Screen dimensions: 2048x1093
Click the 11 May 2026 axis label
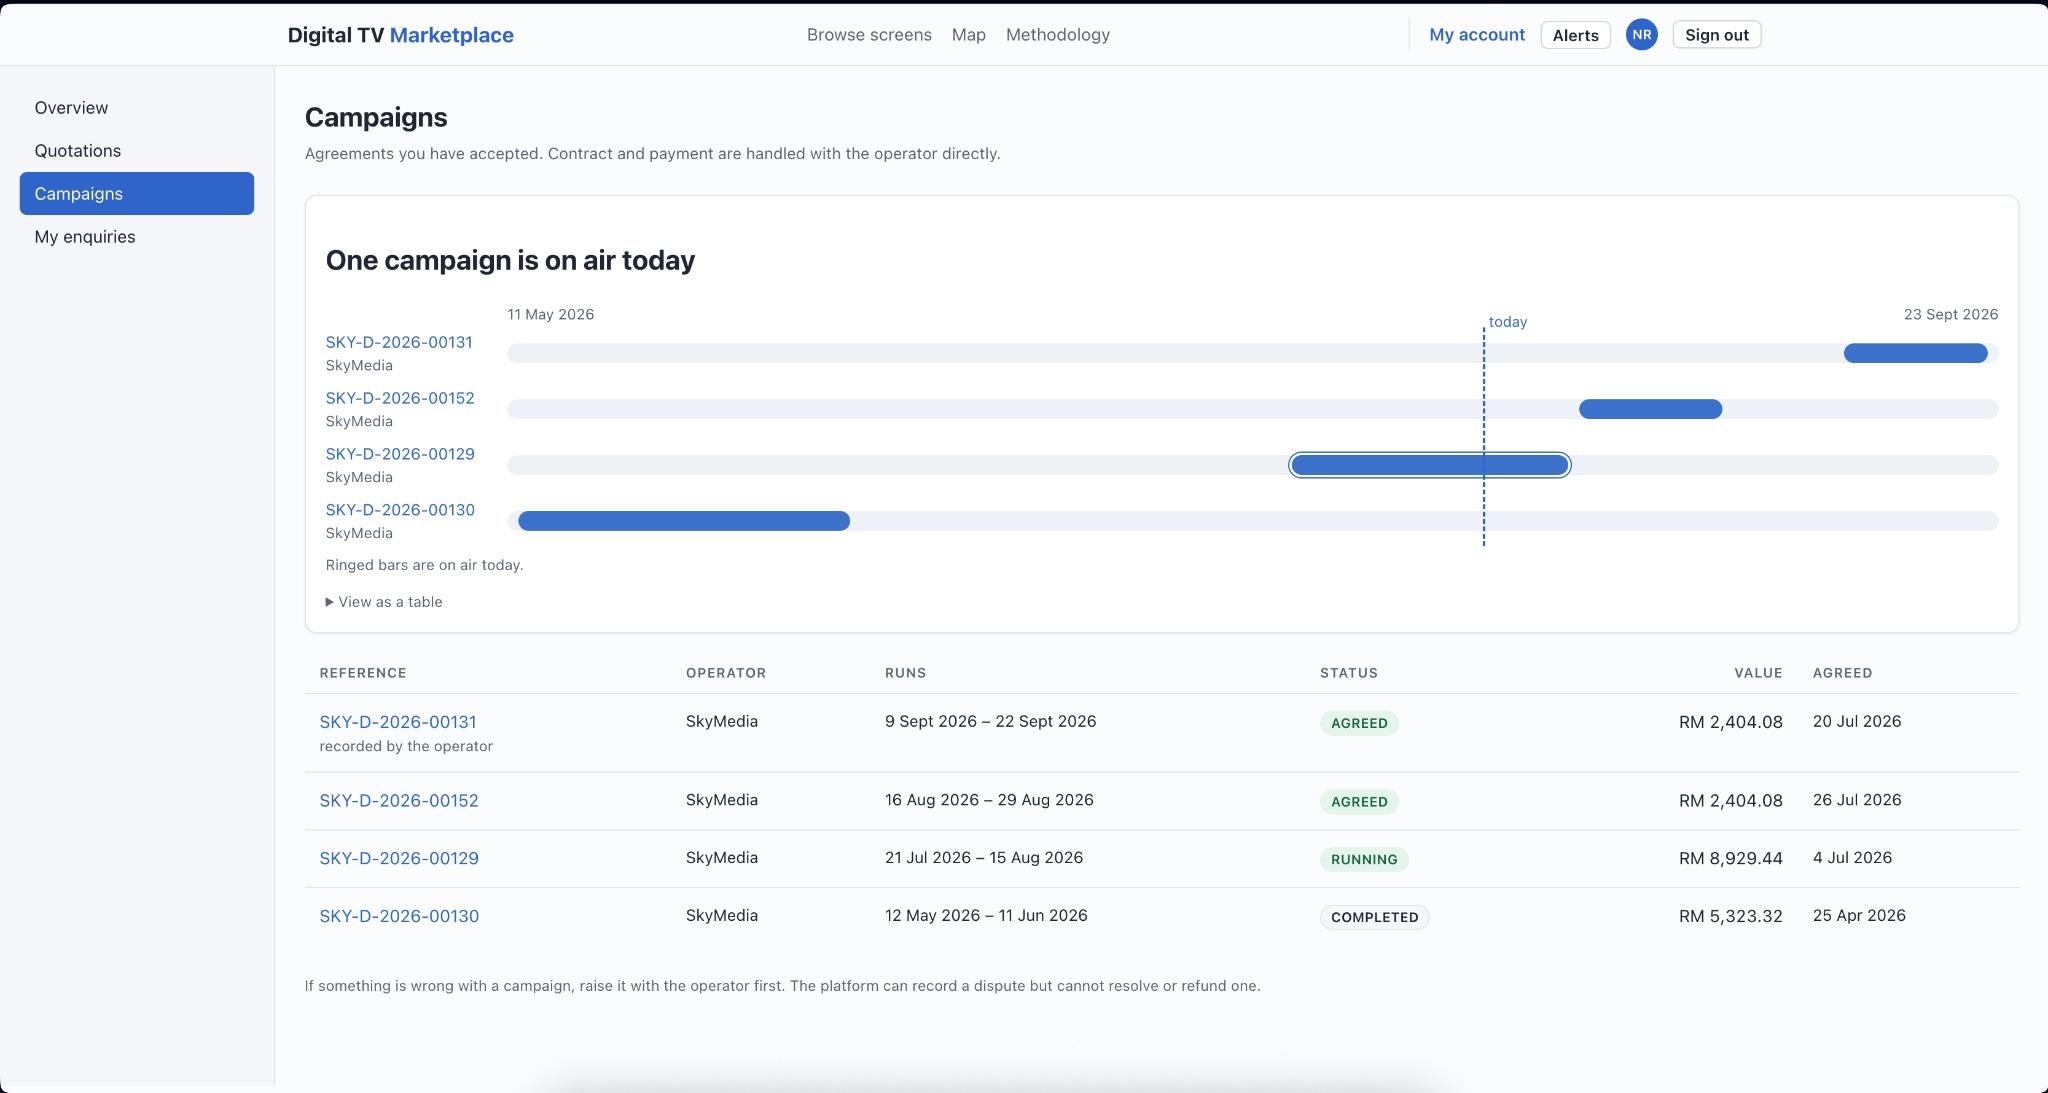coord(550,314)
